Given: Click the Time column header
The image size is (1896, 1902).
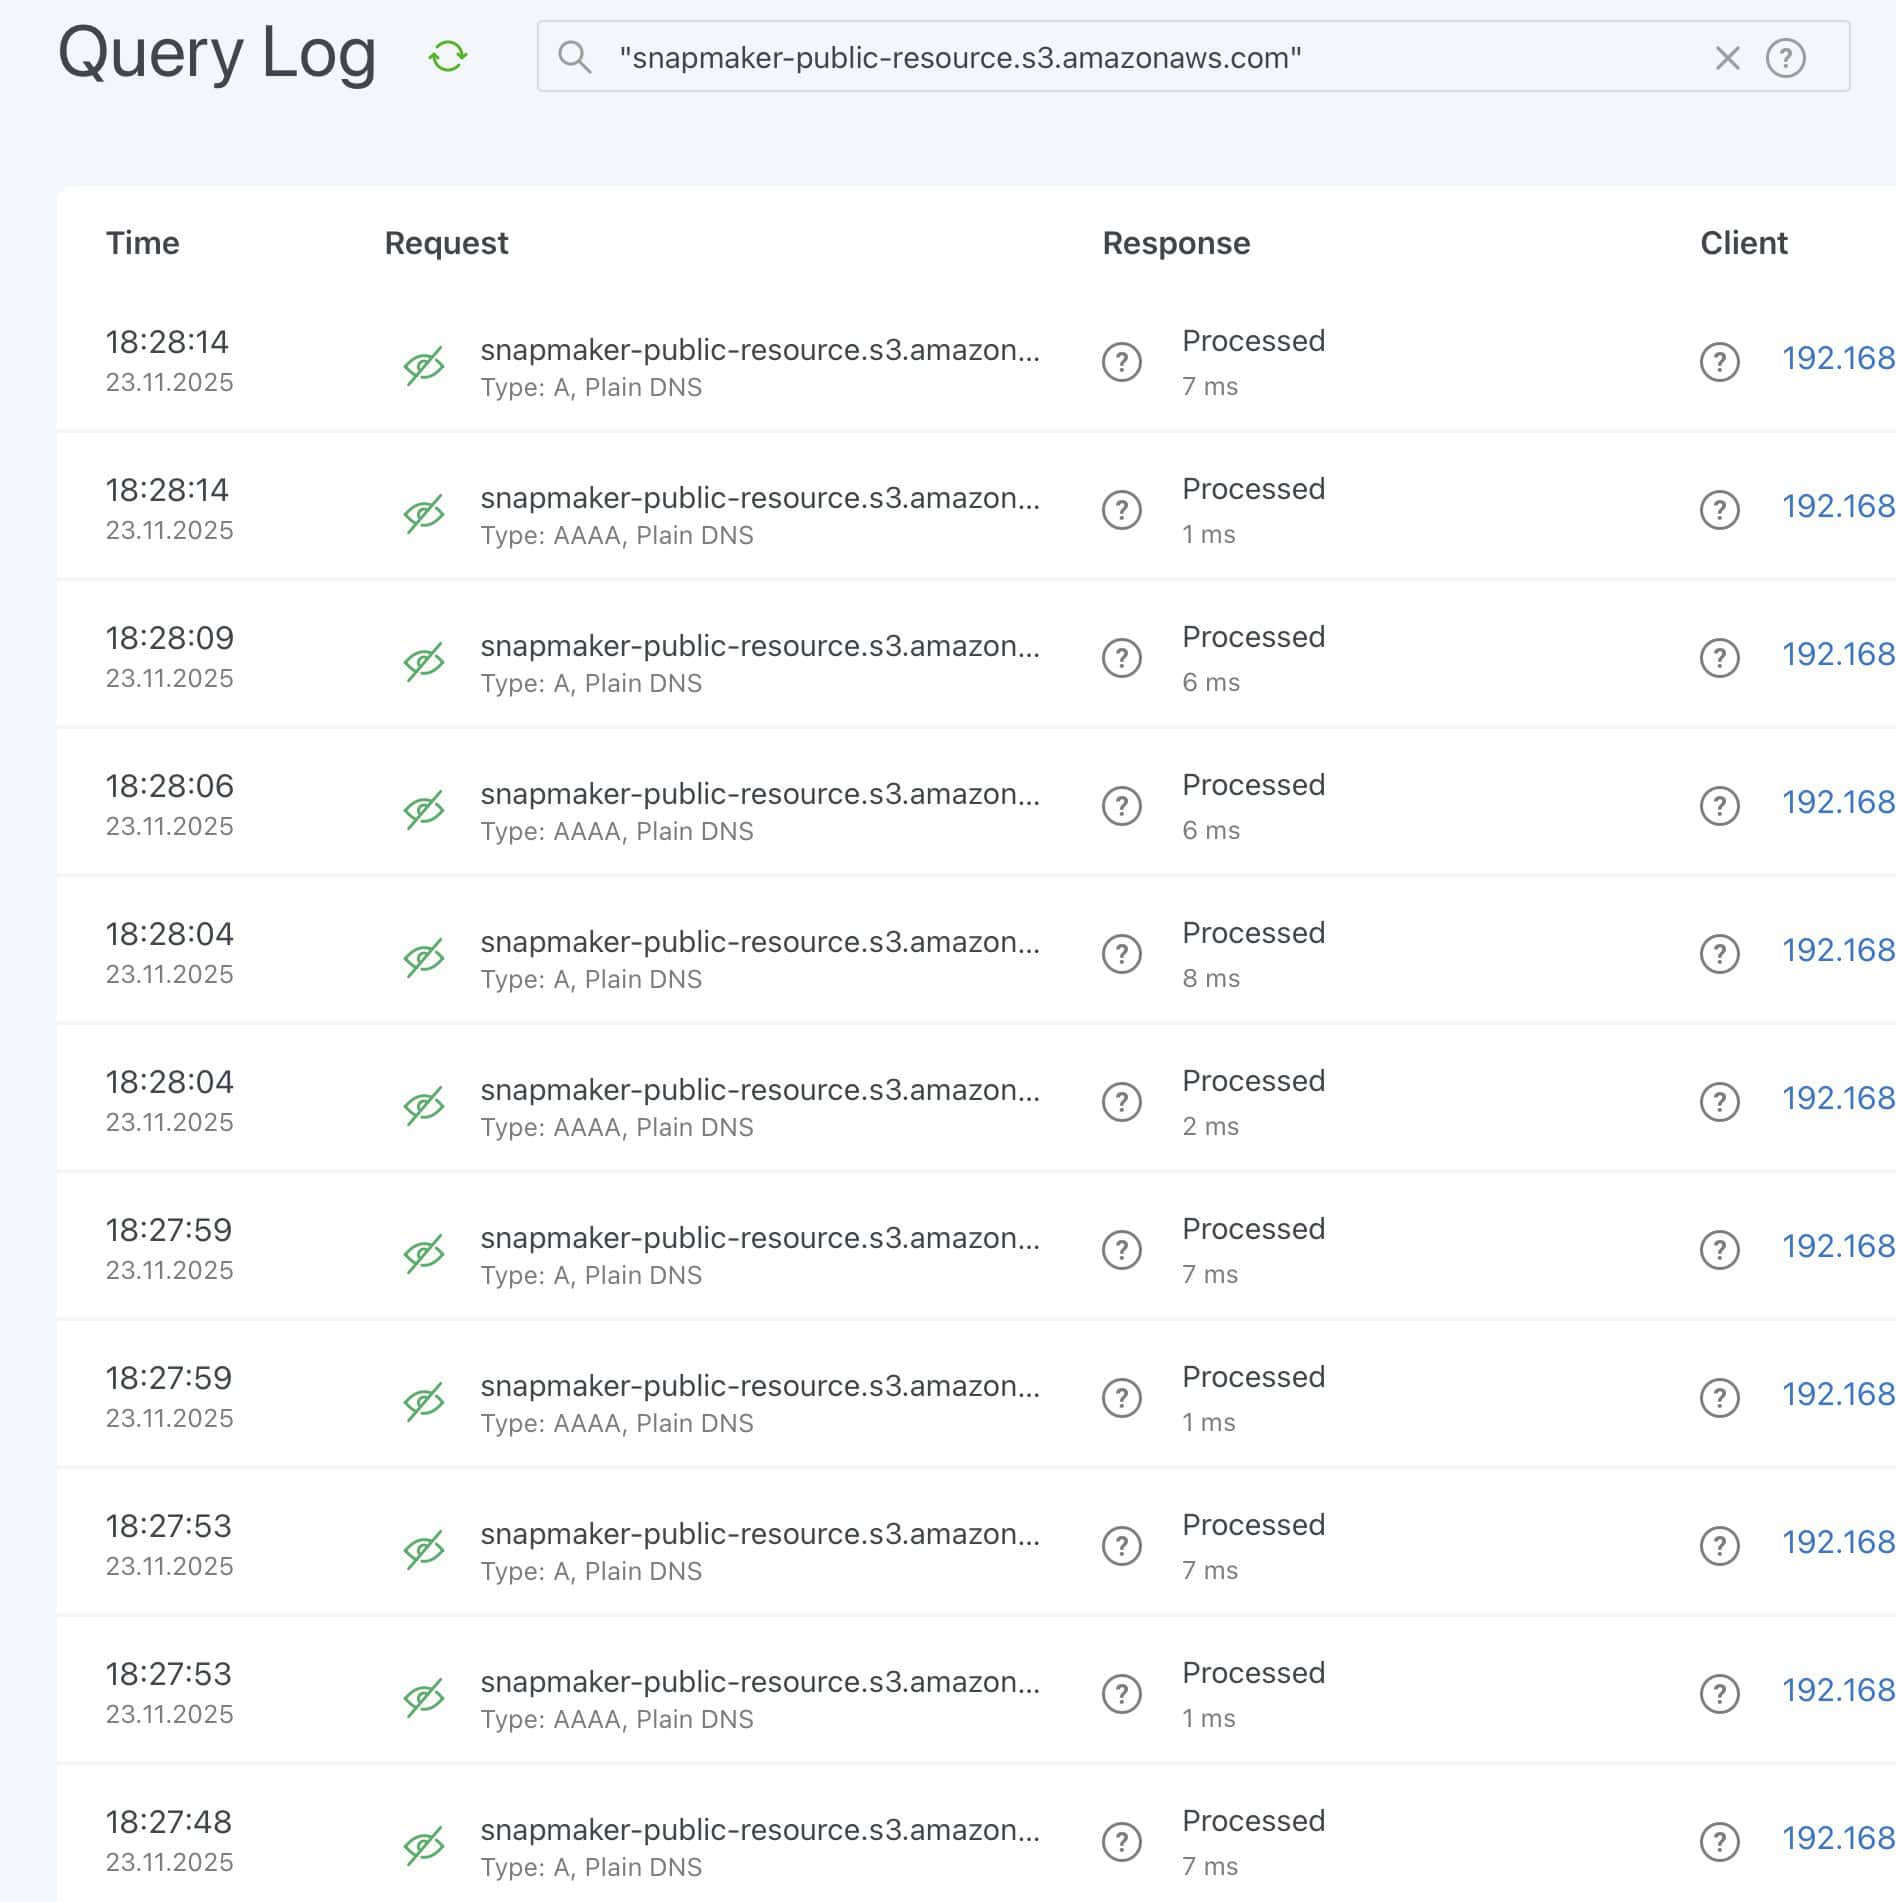Looking at the screenshot, I should click(142, 243).
